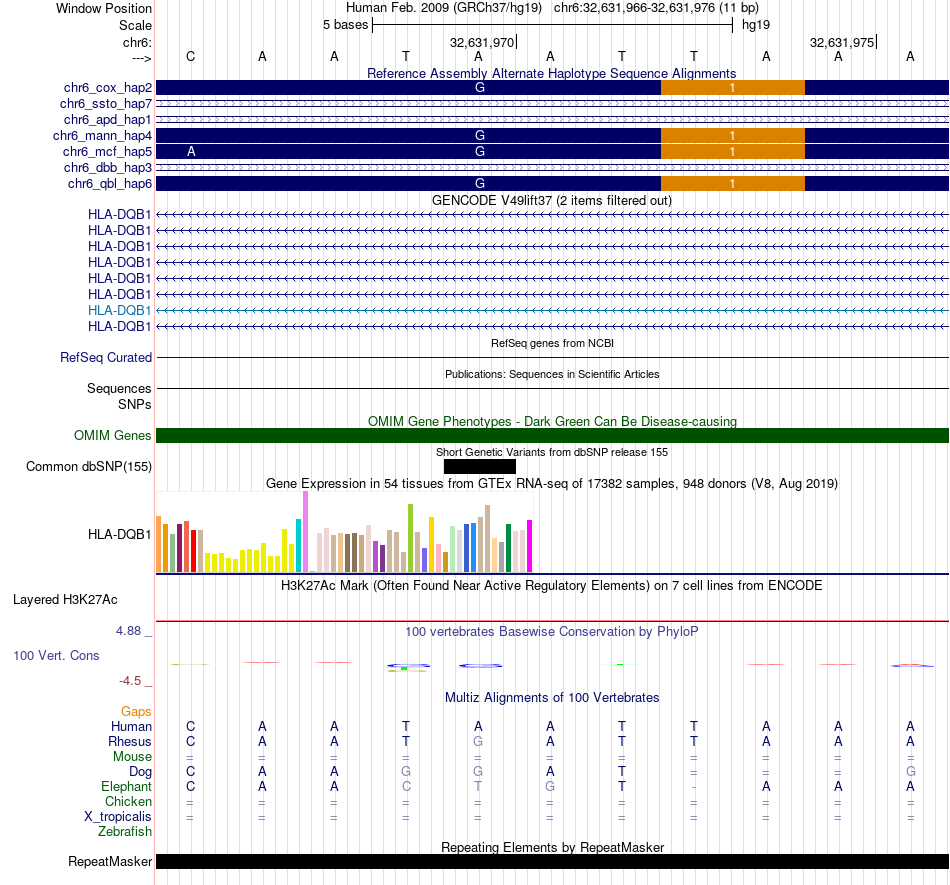
Task: Click the Elephant species label
Action: click(x=127, y=787)
